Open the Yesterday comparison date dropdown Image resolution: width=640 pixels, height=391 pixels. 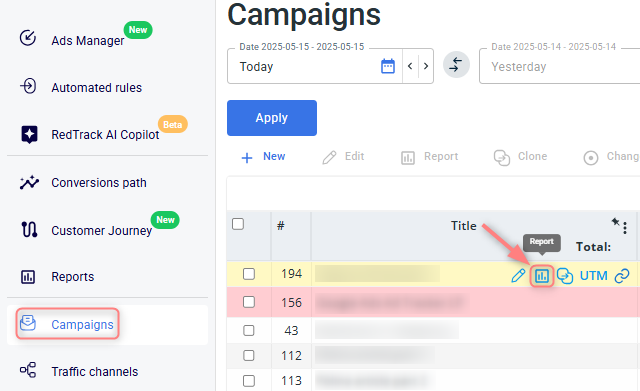[x=560, y=67]
